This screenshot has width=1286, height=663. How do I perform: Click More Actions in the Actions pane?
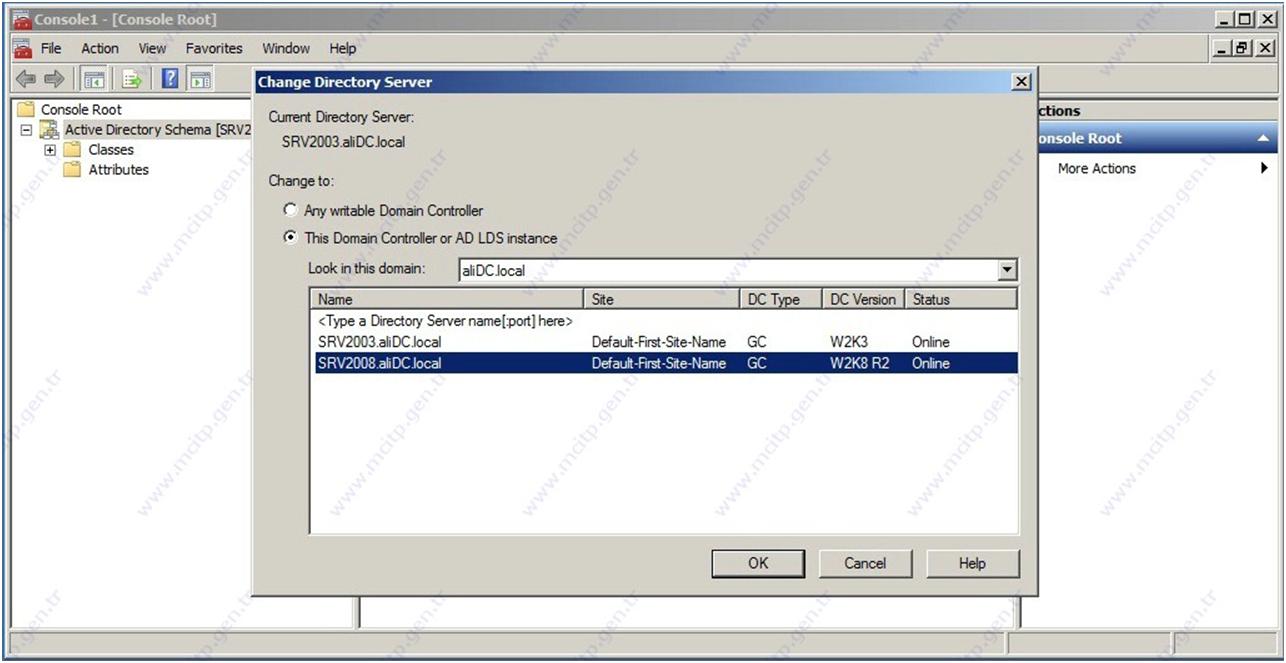click(1097, 169)
